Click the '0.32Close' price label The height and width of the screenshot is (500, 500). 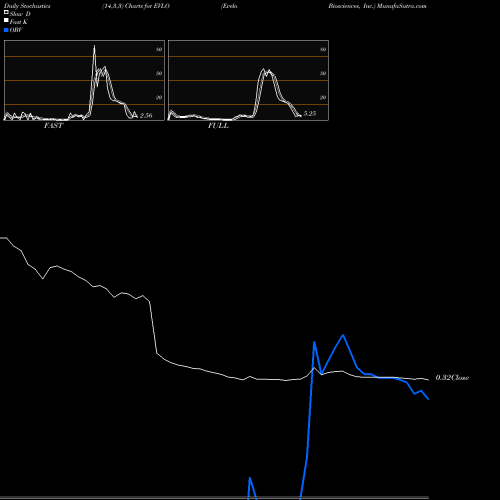pos(452,377)
